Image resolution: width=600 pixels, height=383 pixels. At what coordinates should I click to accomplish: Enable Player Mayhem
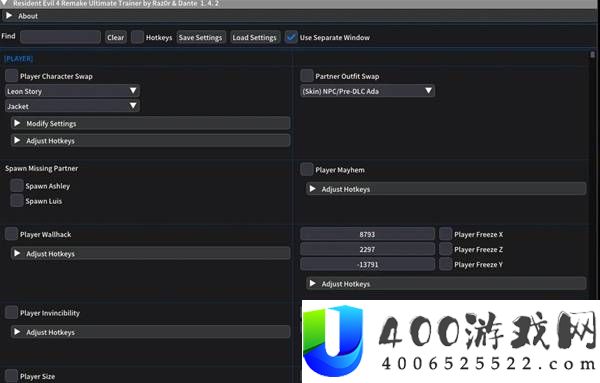click(307, 169)
